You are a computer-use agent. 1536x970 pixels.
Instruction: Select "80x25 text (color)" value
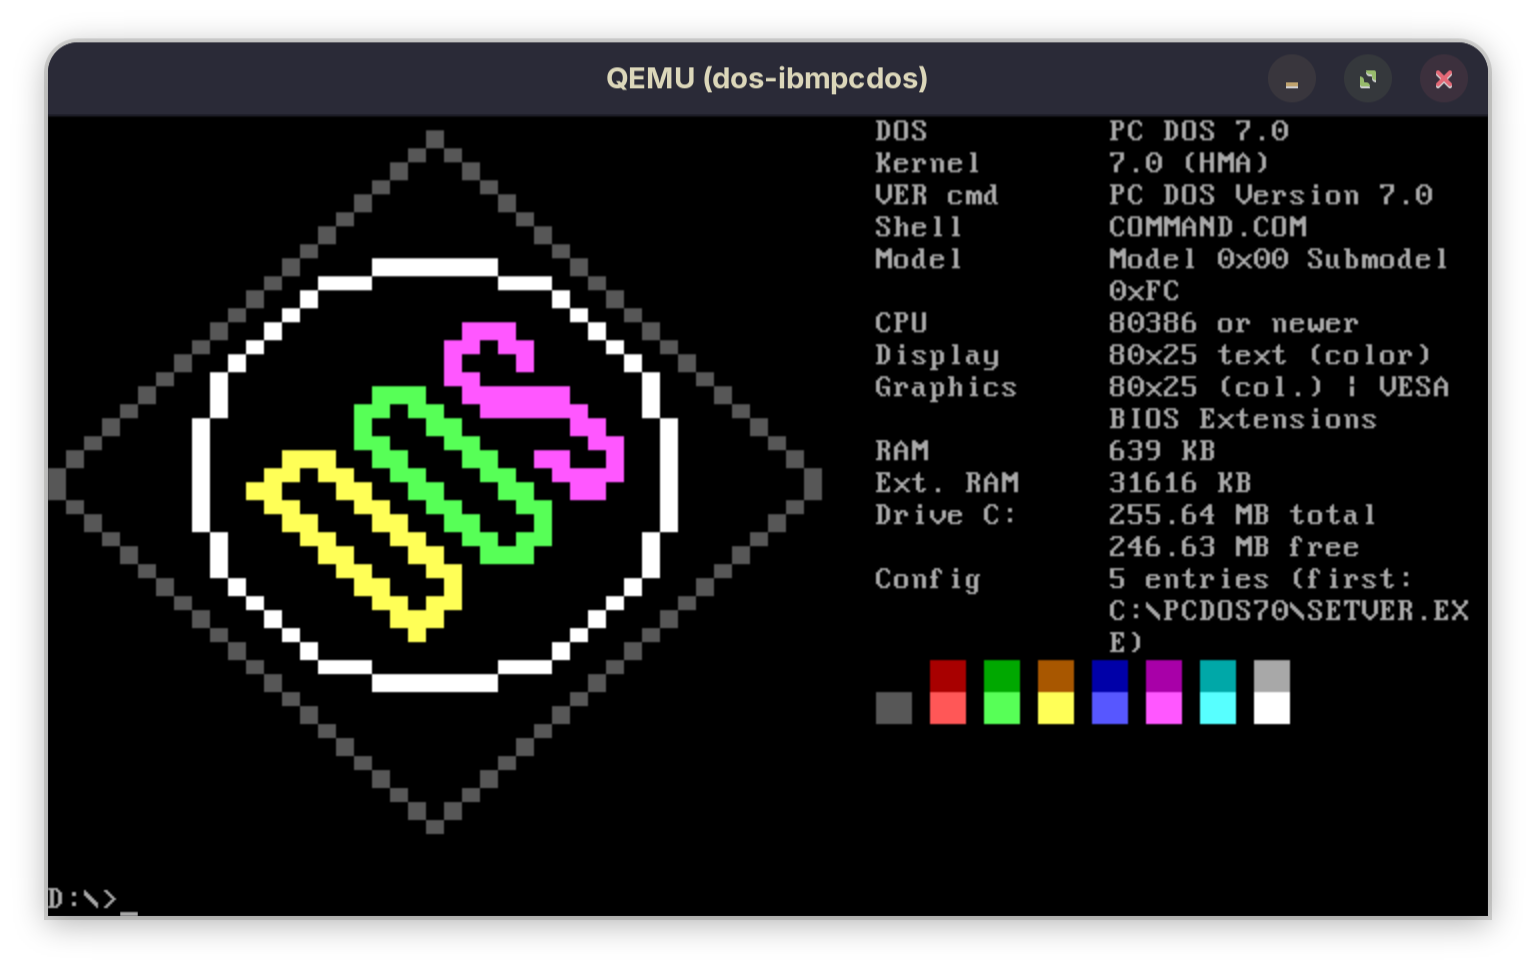1270,355
